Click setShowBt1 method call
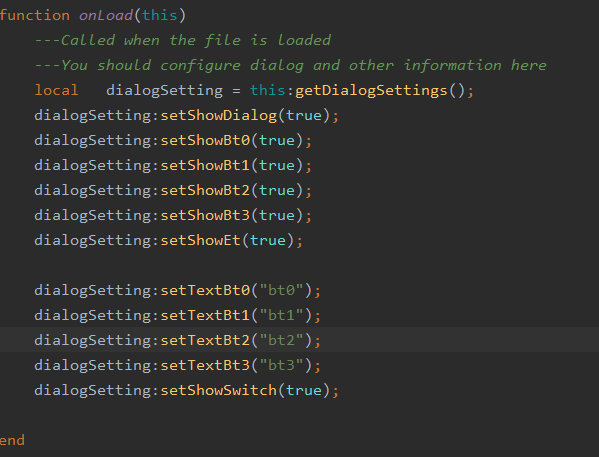This screenshot has width=599, height=457. (x=205, y=165)
